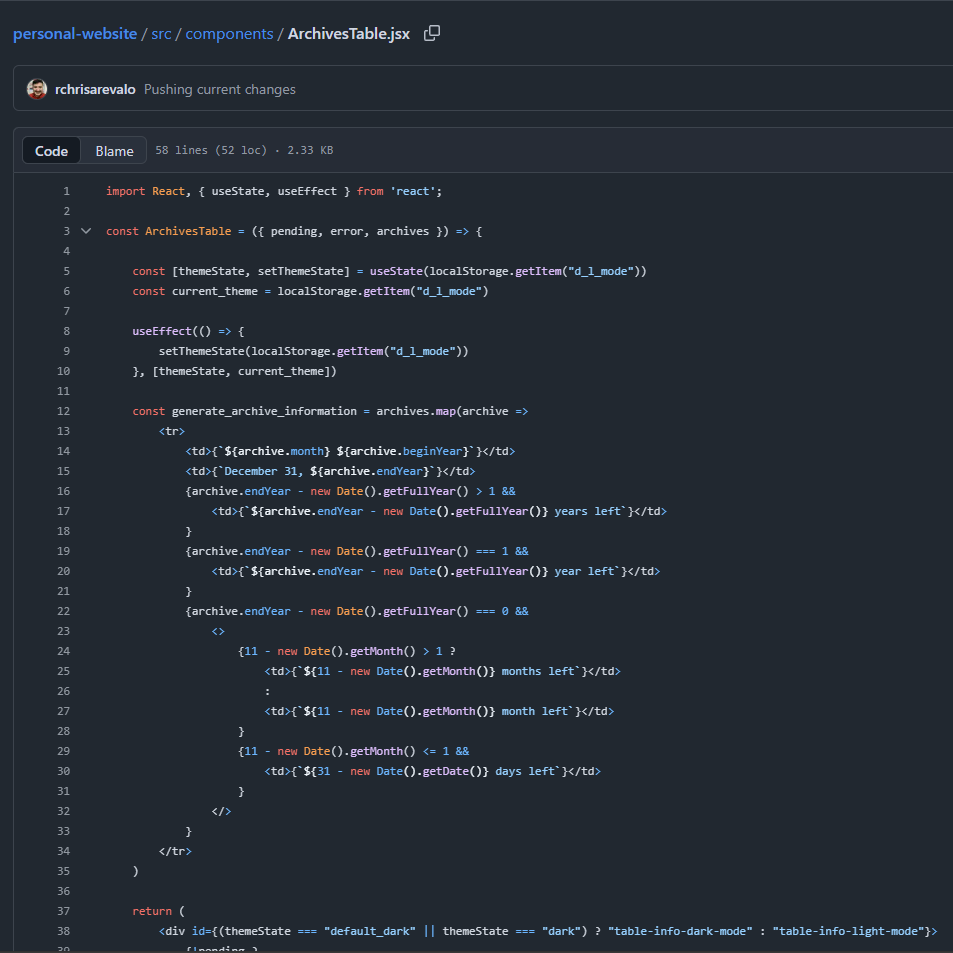Select line number 1 in the gutter
Image resolution: width=953 pixels, height=953 pixels.
[x=66, y=191]
